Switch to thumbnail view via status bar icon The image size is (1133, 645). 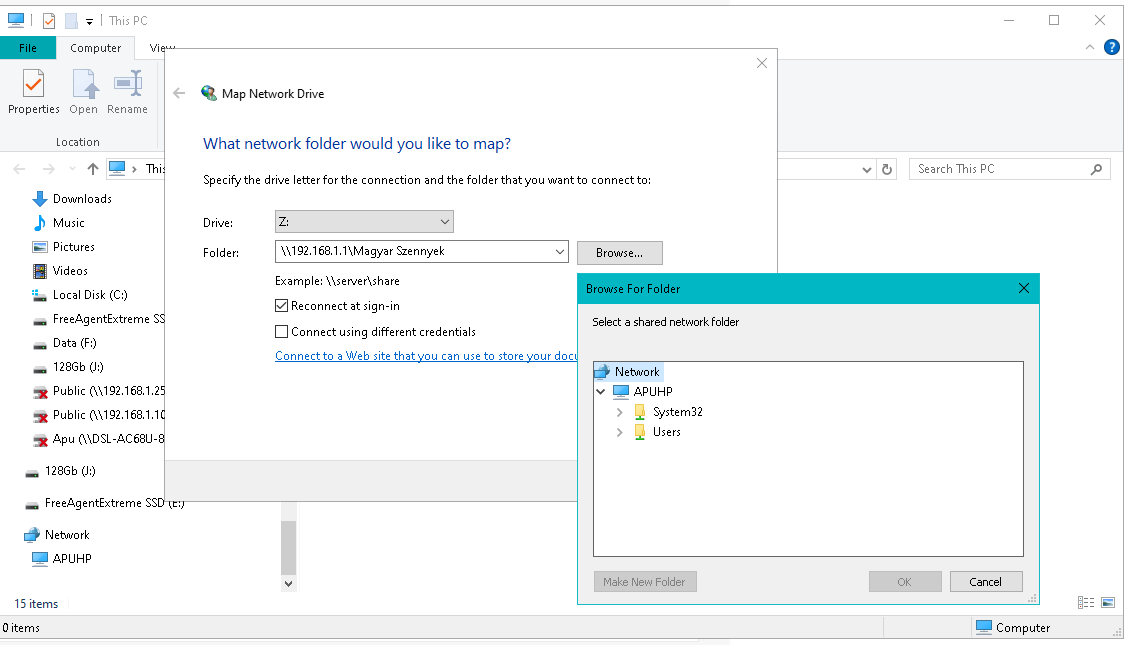(x=1108, y=602)
